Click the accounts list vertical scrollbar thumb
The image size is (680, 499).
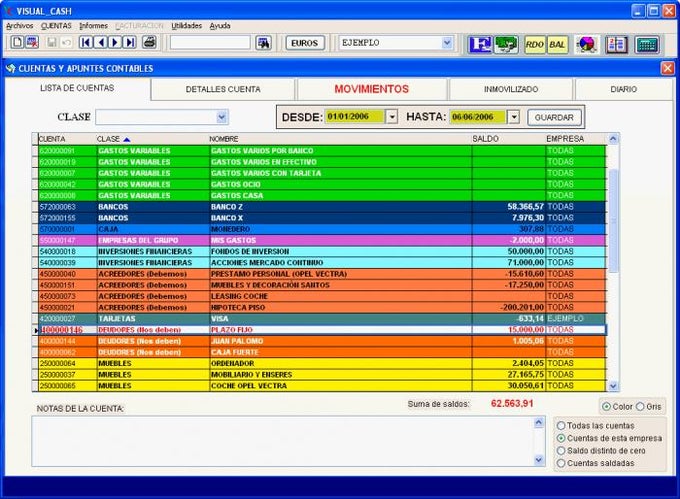click(x=613, y=221)
